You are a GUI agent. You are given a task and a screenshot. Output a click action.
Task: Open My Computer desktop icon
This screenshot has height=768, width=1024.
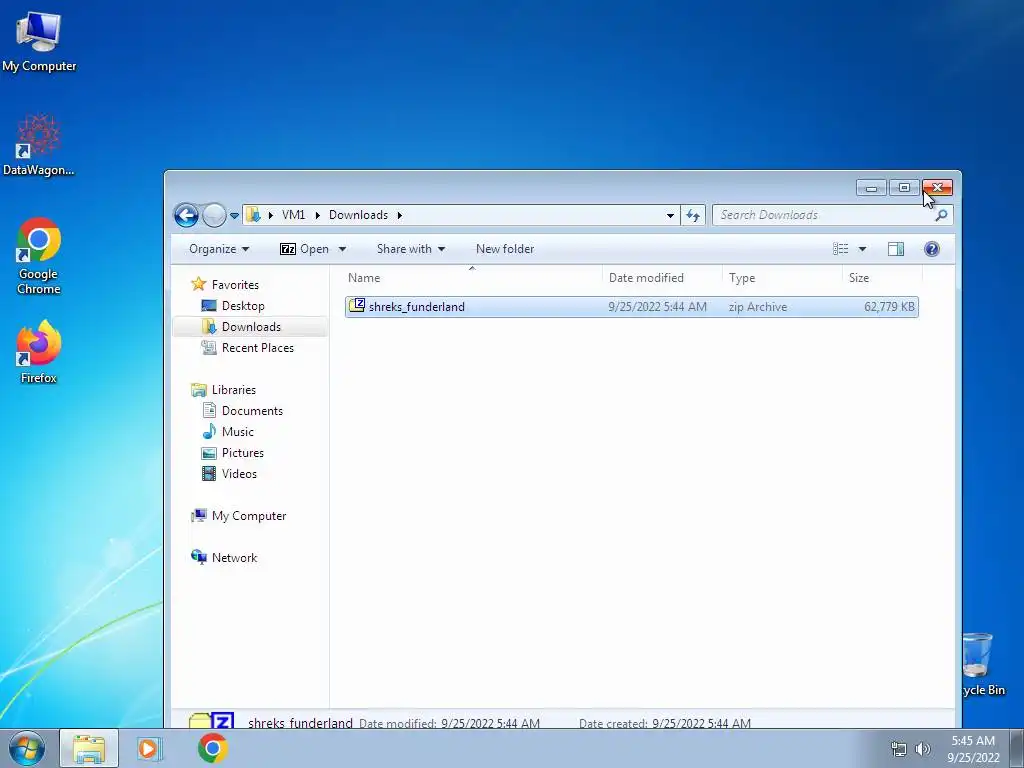pyautogui.click(x=39, y=42)
